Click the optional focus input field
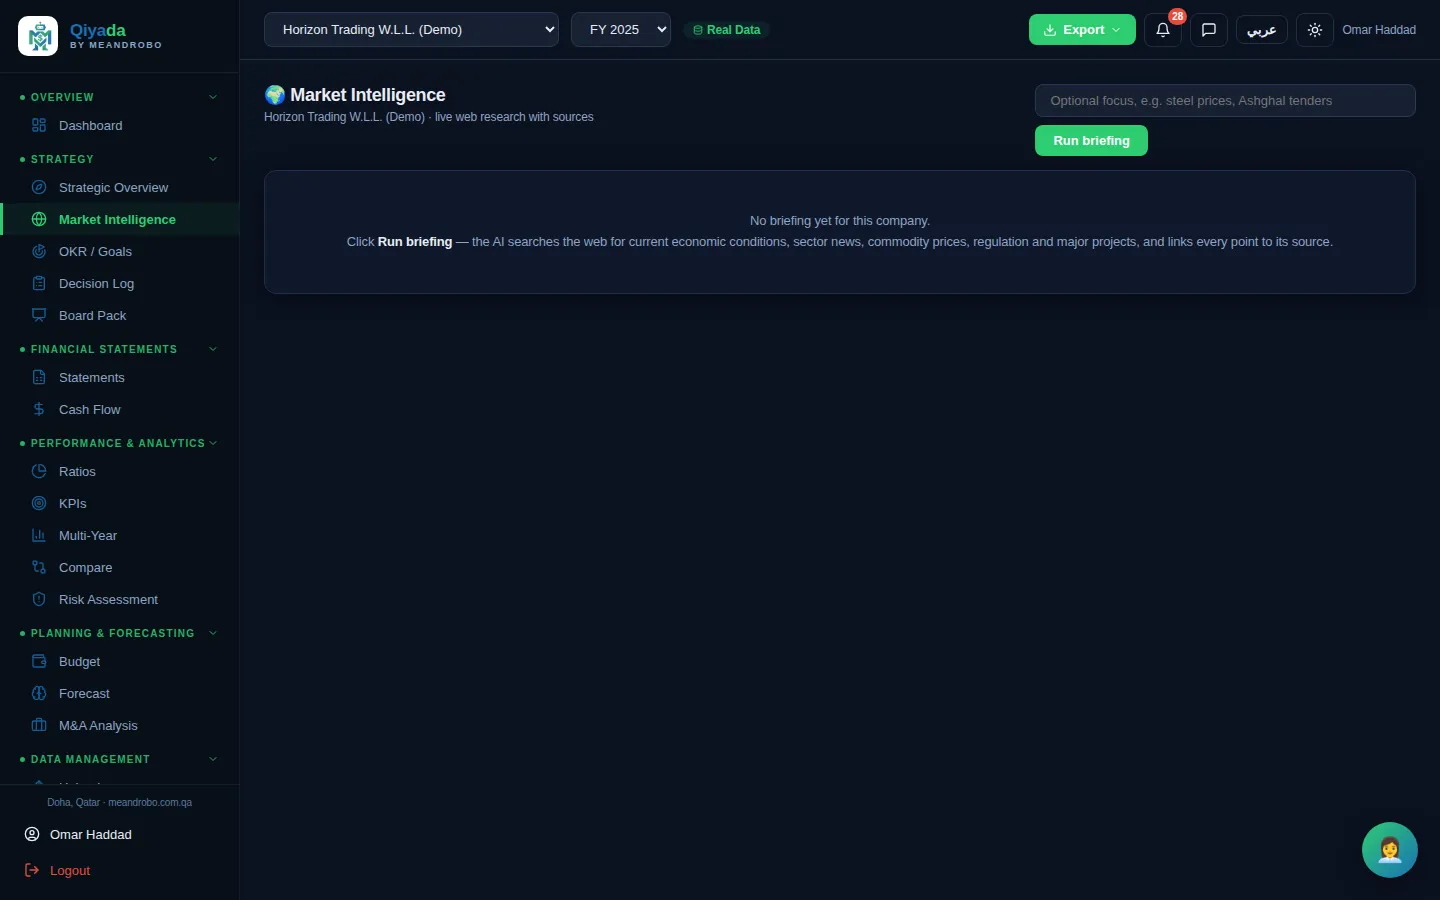Viewport: 1440px width, 900px height. click(1225, 100)
